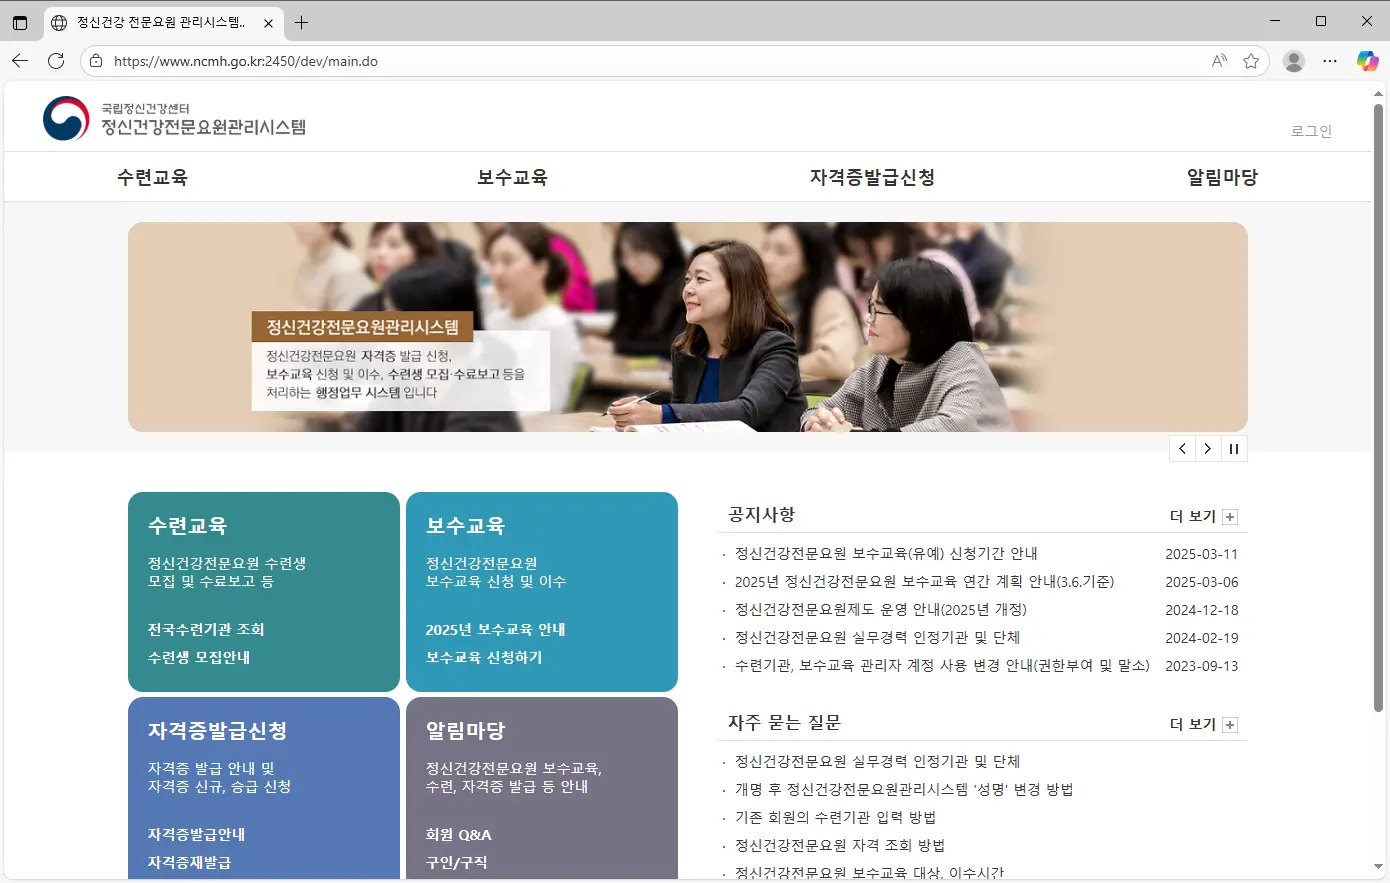1390x883 pixels.
Task: Open the Copilot icon in browser toolbar
Action: [1367, 61]
